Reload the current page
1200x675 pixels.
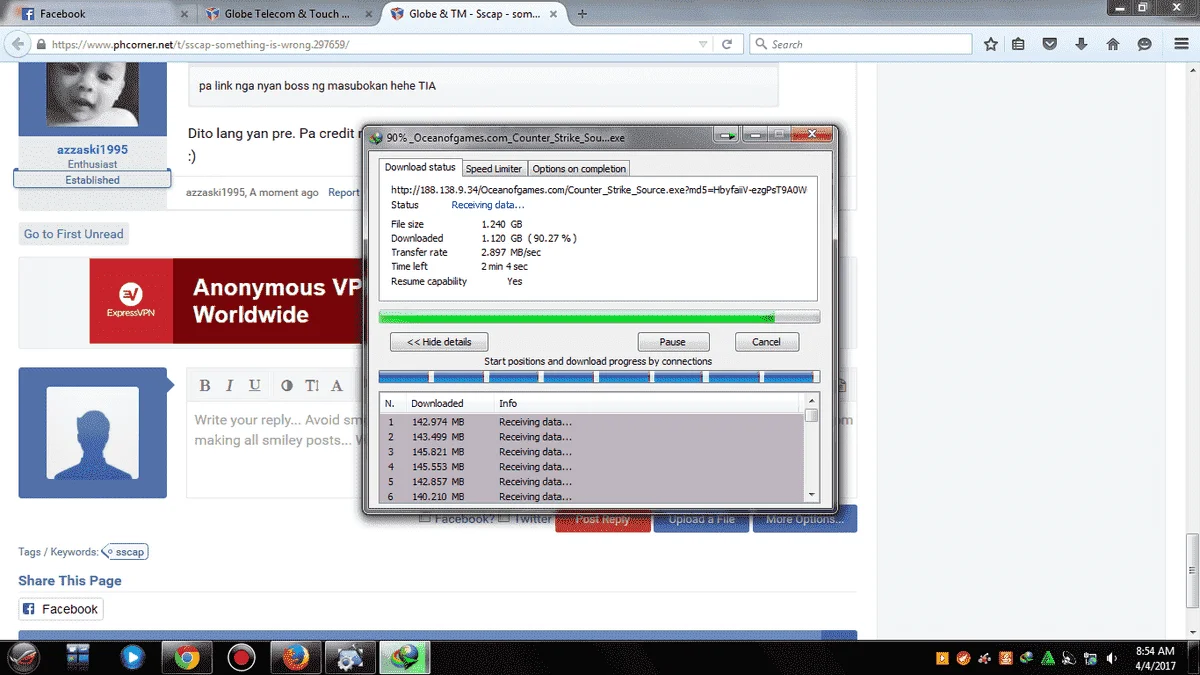[x=727, y=44]
